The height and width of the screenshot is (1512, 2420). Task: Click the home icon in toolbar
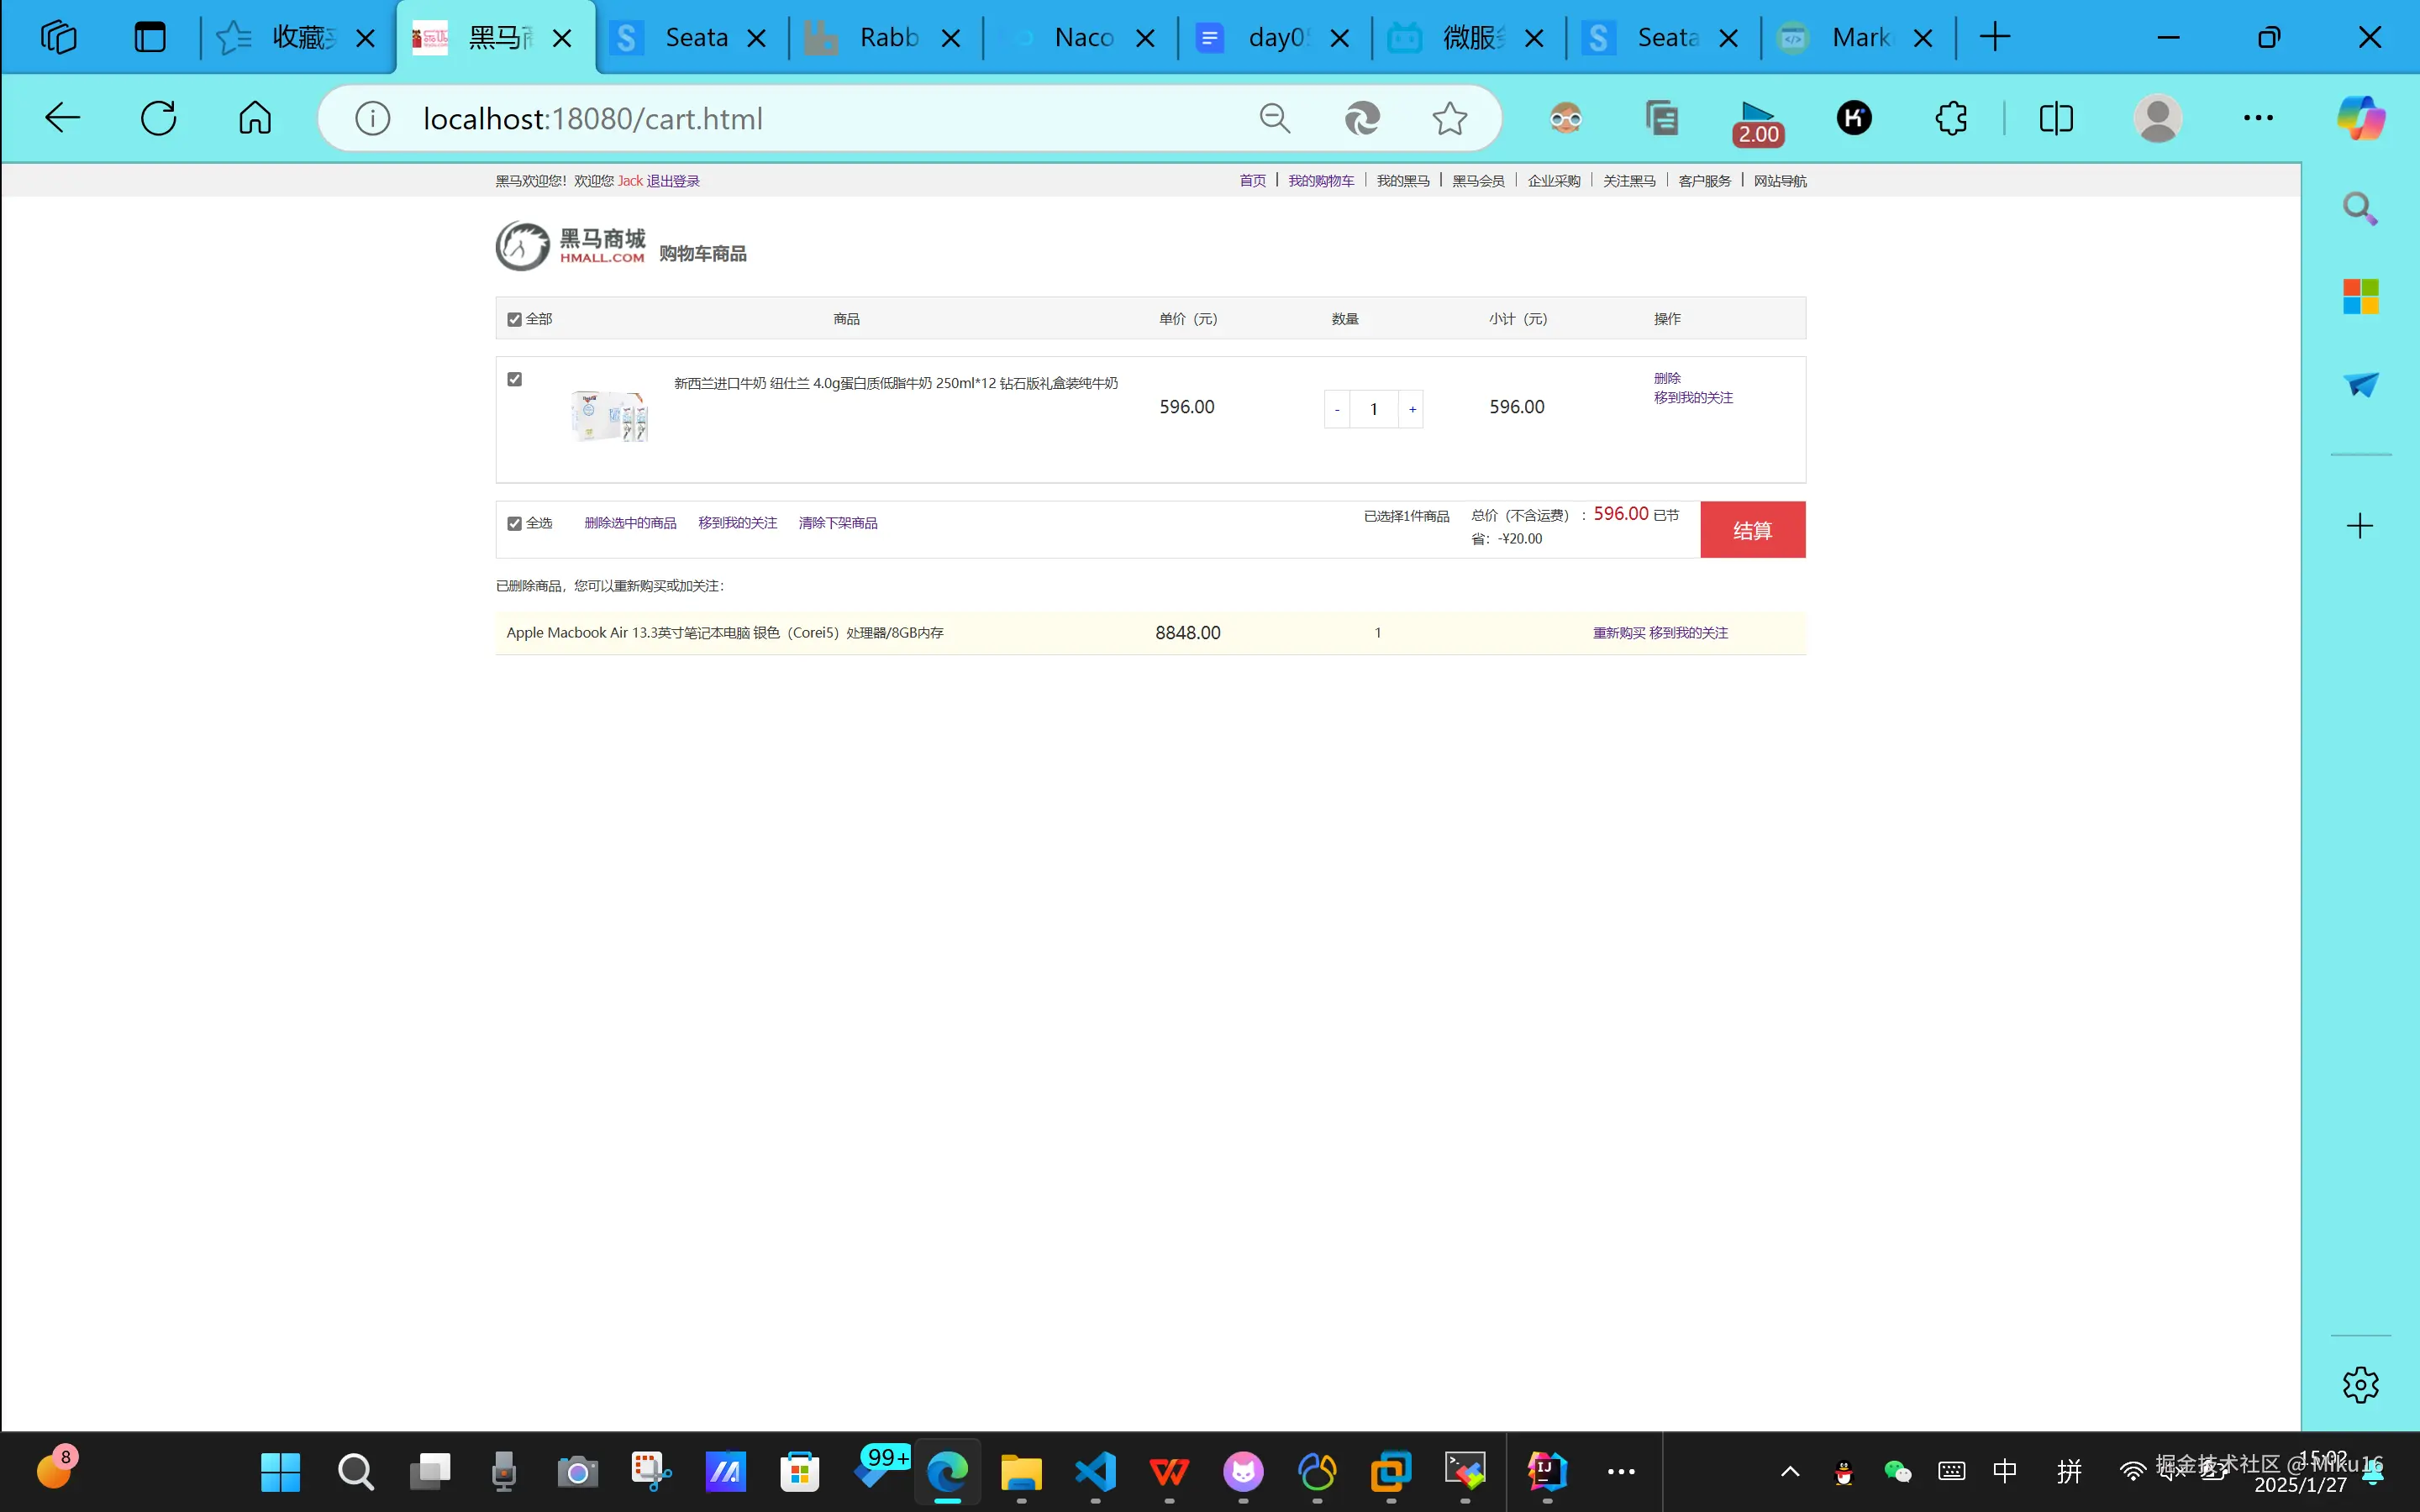pos(255,118)
